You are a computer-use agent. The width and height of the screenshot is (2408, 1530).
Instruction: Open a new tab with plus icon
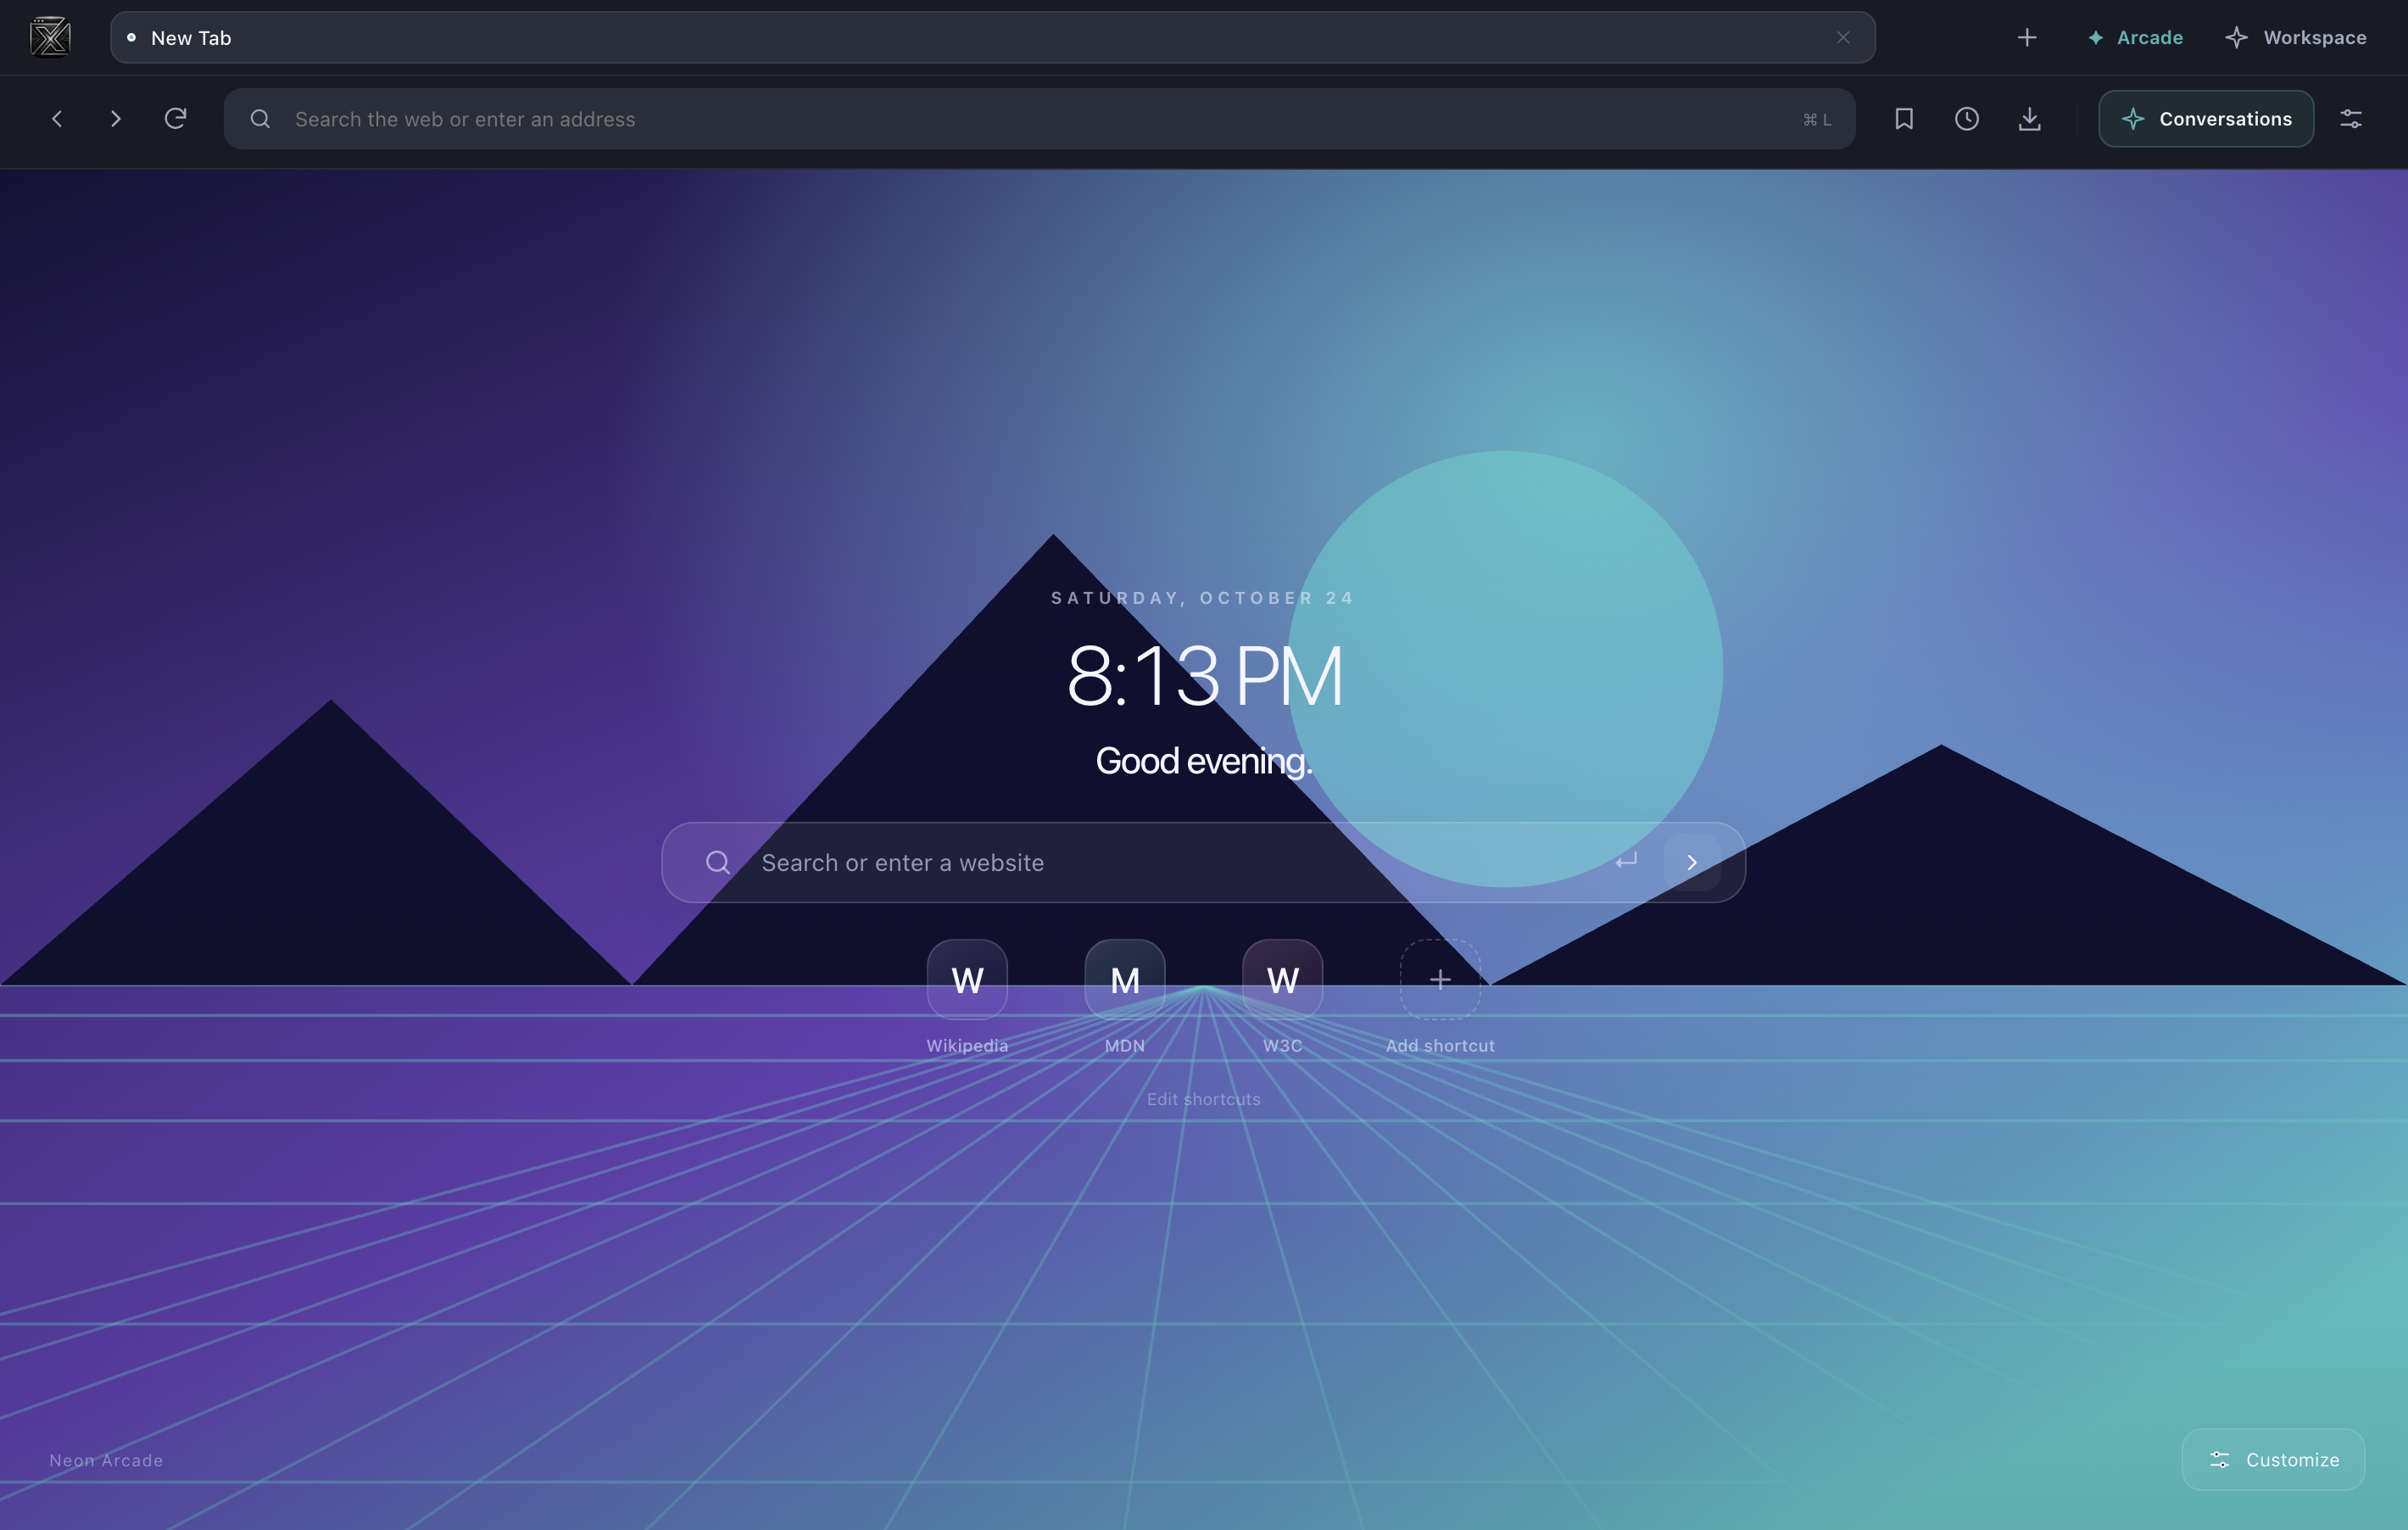click(x=2027, y=38)
